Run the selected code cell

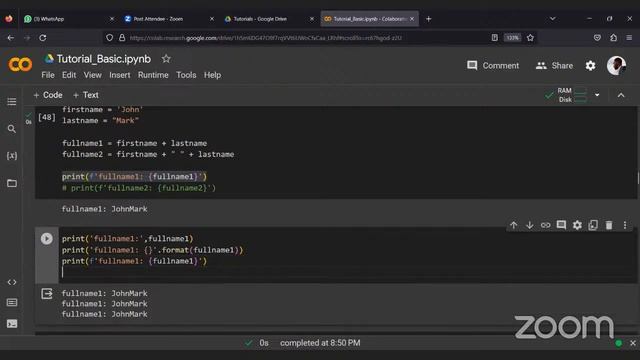pos(47,239)
